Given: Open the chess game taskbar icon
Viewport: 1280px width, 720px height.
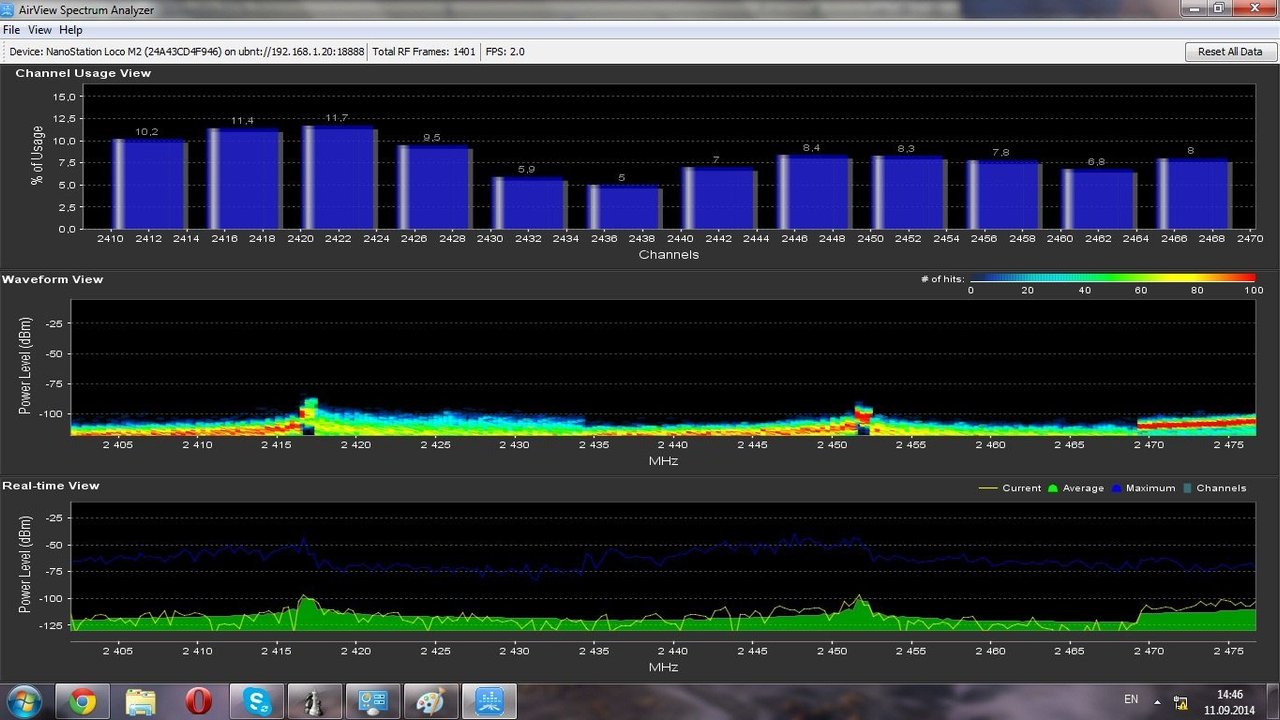Looking at the screenshot, I should [315, 702].
